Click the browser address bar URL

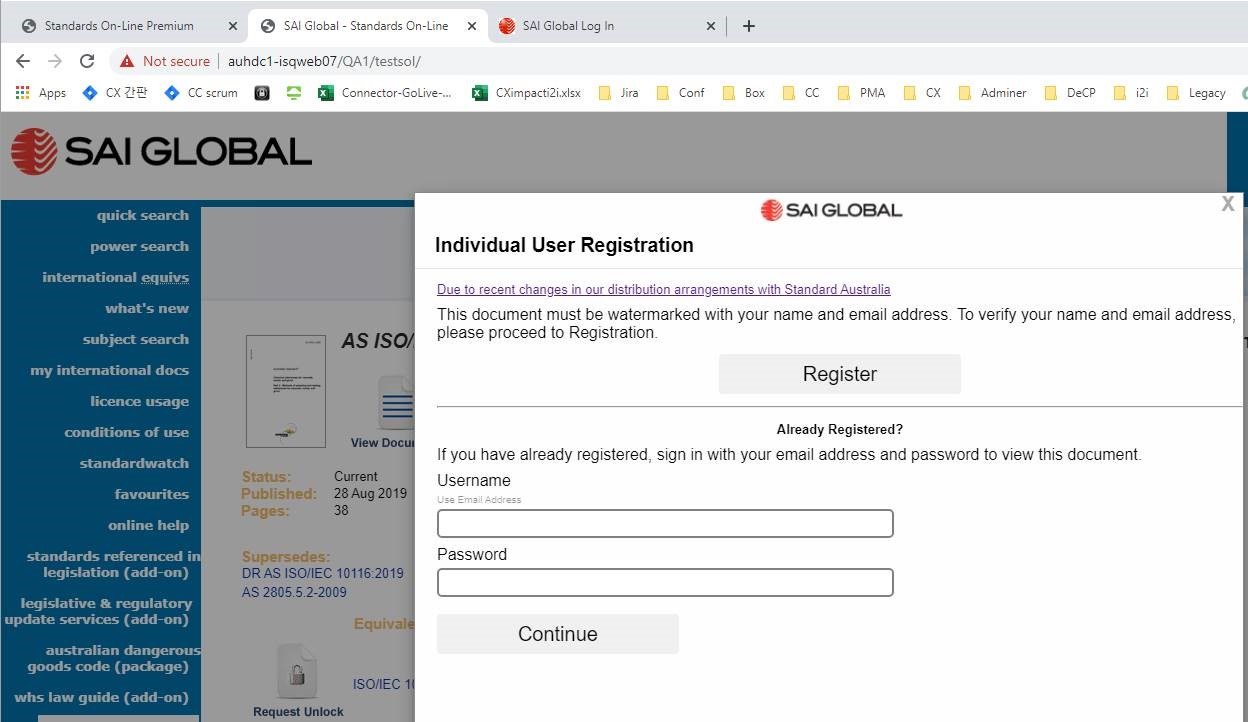click(324, 61)
